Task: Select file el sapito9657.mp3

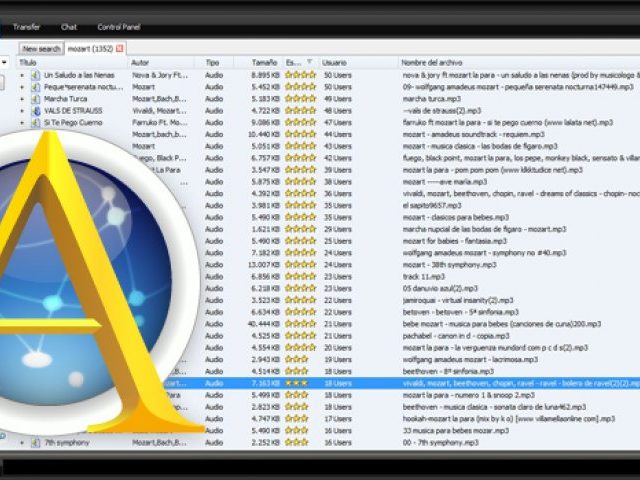Action: click(x=432, y=205)
